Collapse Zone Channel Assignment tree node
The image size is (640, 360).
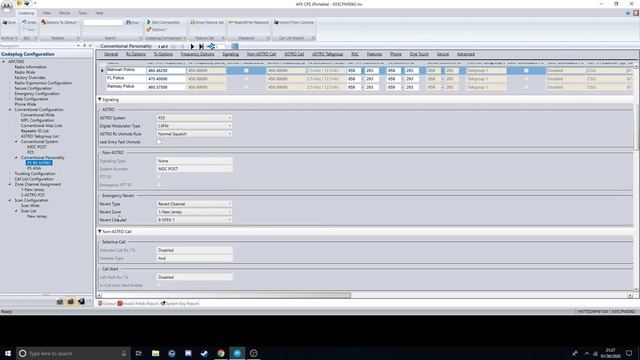pyautogui.click(x=10, y=184)
